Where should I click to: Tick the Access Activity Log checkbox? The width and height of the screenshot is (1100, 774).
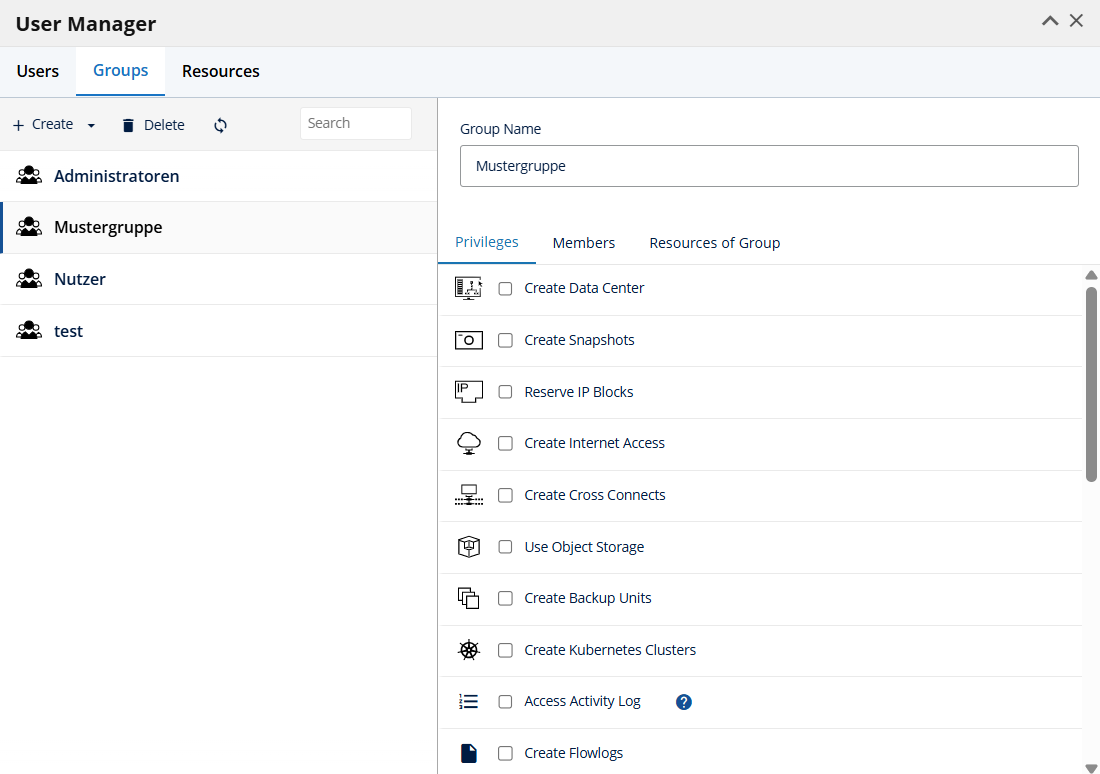[505, 702]
